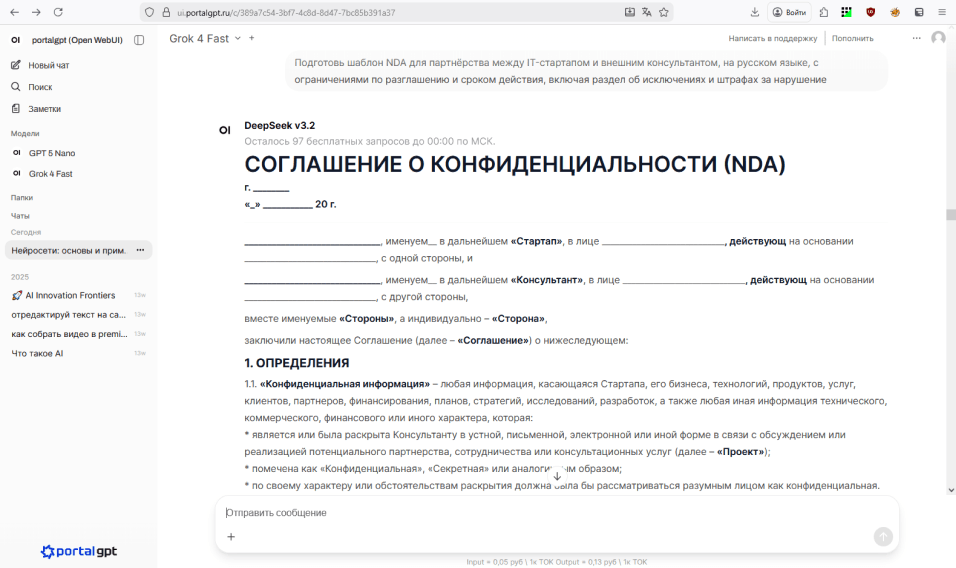The width and height of the screenshot is (956, 568).
Task: Open attachment plus menu below message input
Action: tap(231, 537)
